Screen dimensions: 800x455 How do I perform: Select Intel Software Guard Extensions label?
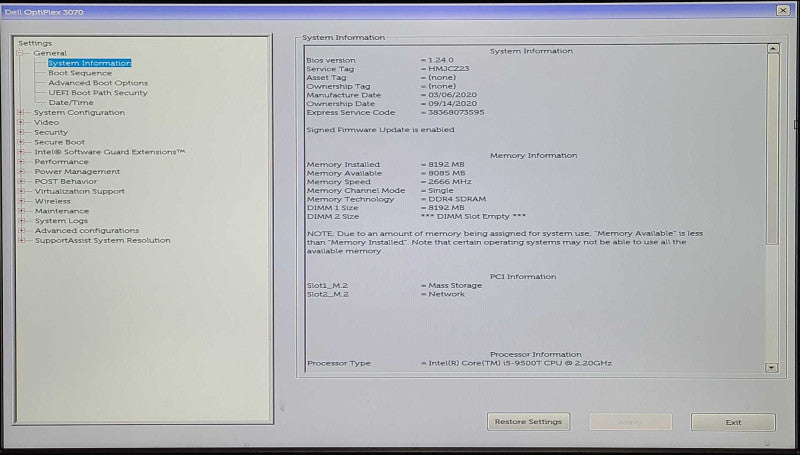pyautogui.click(x=110, y=152)
